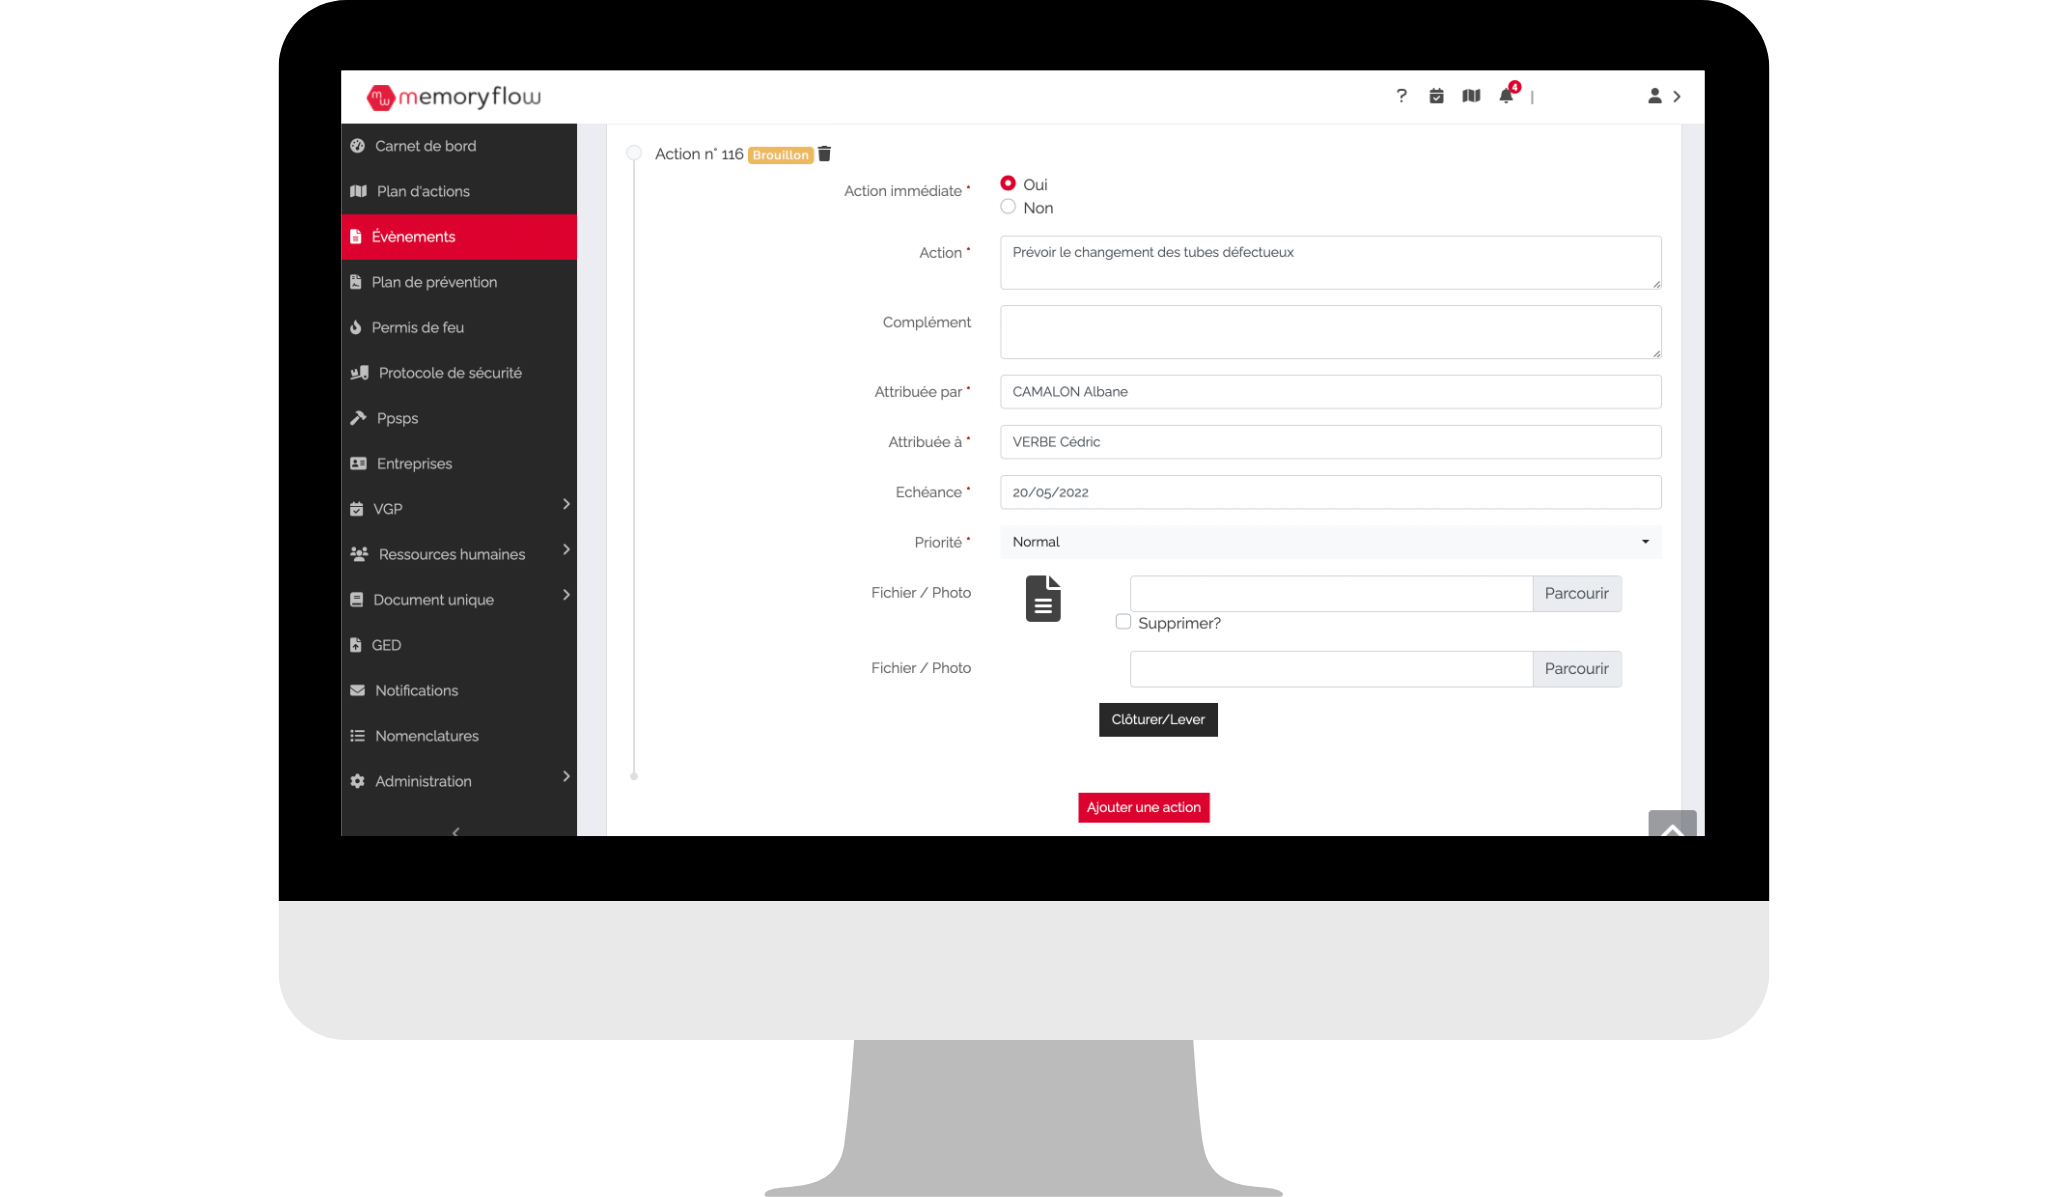
Task: Navigate to Plan d'actions
Action: point(424,191)
